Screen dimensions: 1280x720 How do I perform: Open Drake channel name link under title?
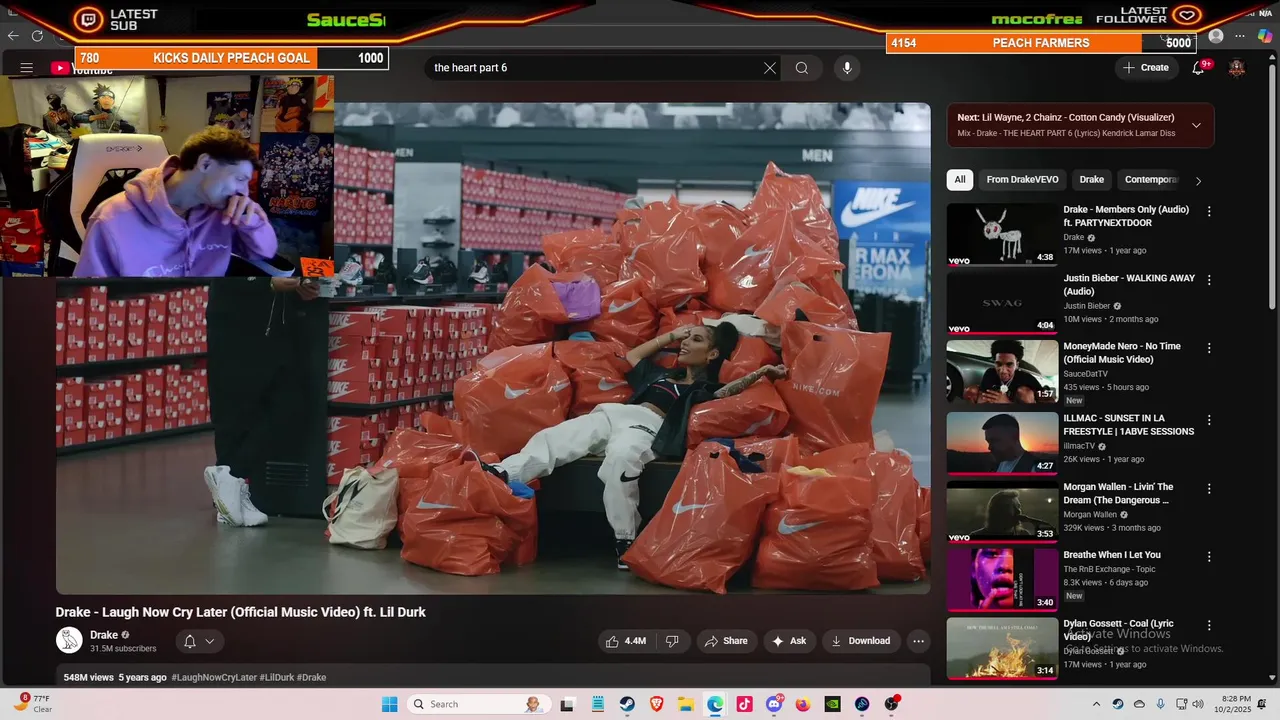(104, 635)
